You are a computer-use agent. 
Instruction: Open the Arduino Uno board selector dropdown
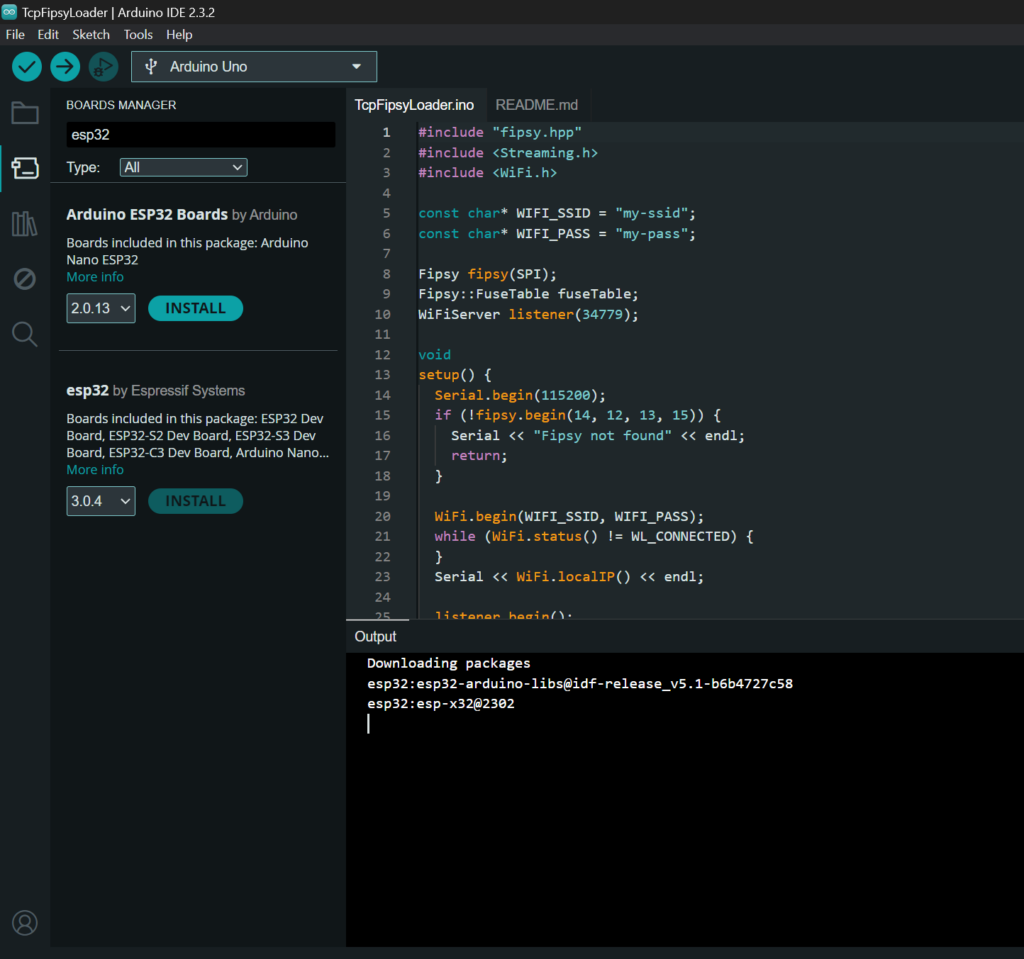[x=254, y=67]
